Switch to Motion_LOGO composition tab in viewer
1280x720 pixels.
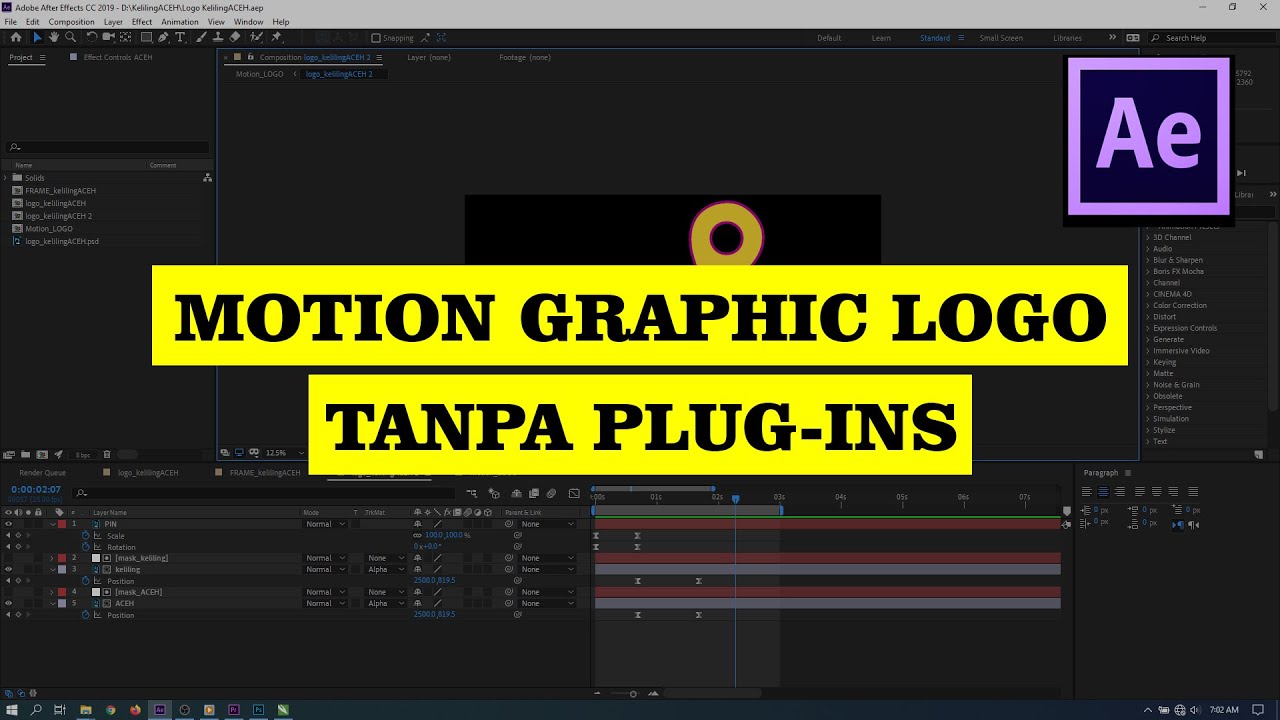pyautogui.click(x=259, y=74)
